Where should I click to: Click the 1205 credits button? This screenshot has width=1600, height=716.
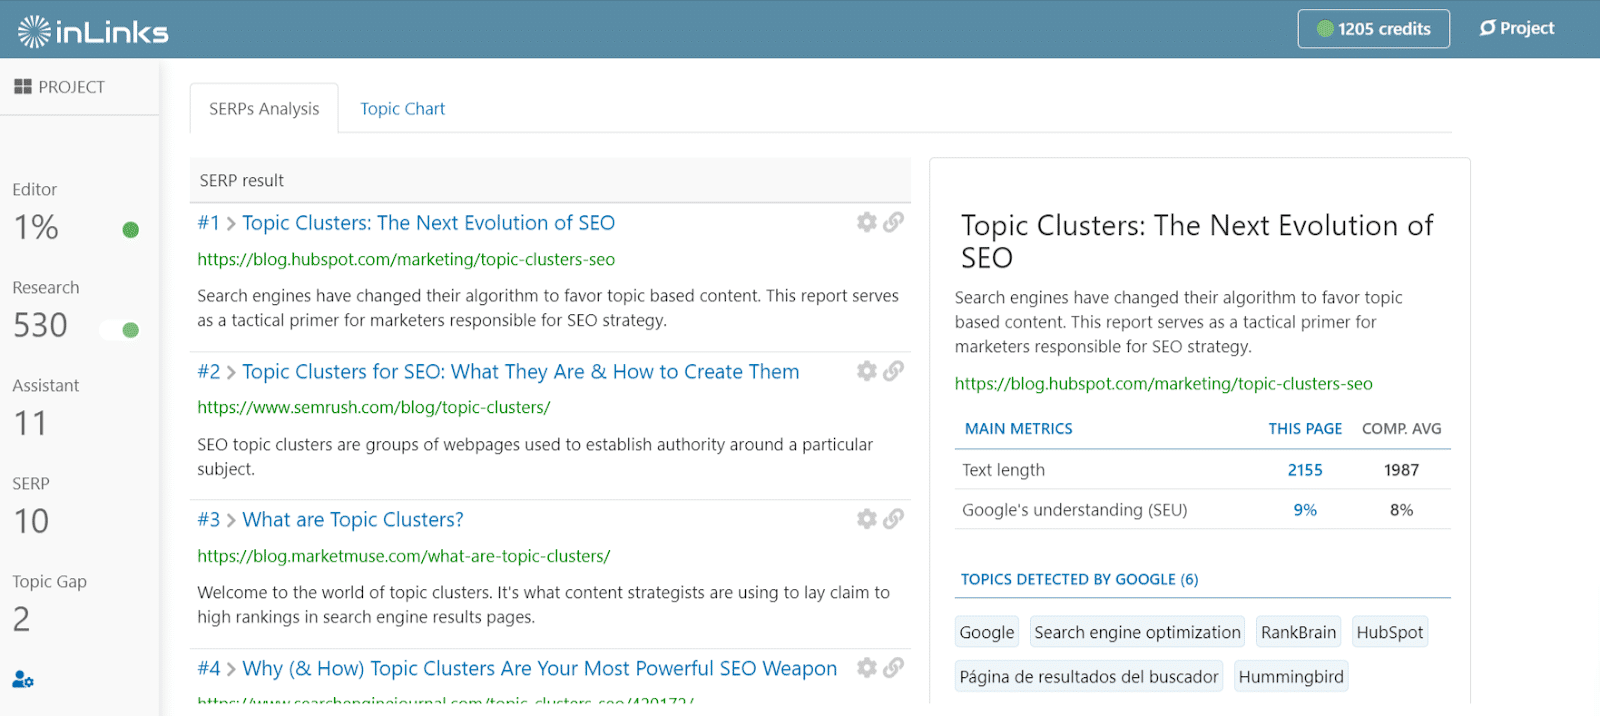(x=1374, y=29)
